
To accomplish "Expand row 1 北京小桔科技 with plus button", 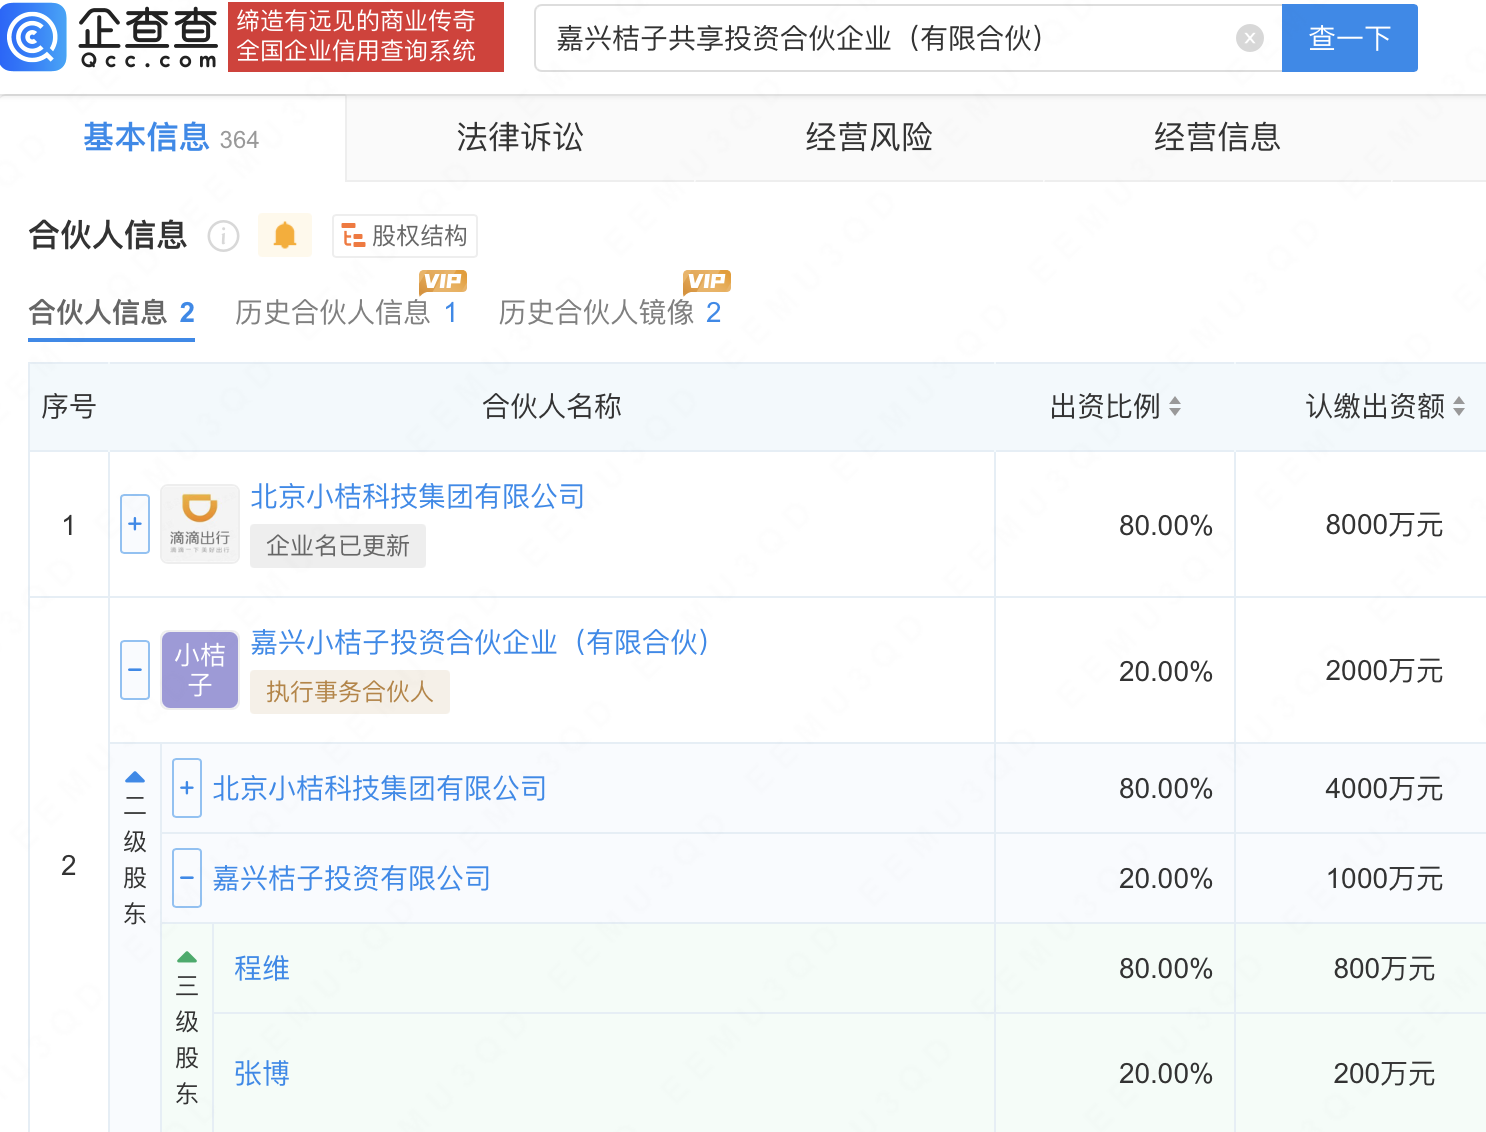I will coord(135,524).
